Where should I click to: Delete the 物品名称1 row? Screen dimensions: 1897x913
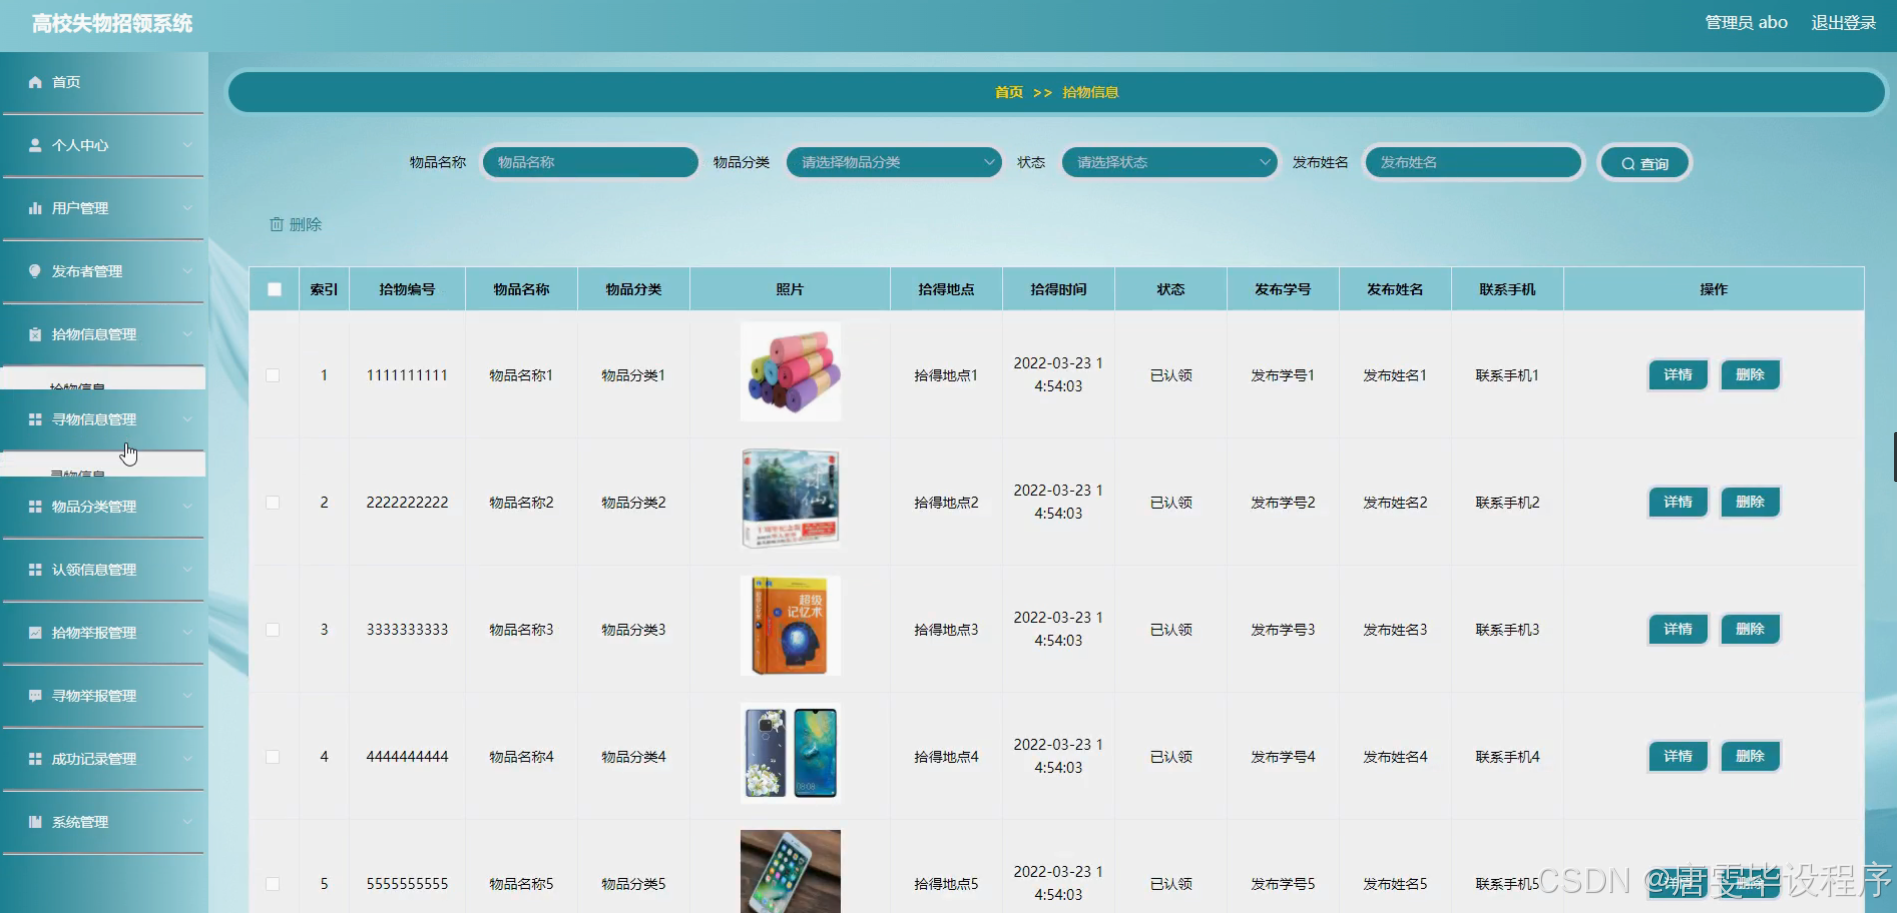(1750, 375)
